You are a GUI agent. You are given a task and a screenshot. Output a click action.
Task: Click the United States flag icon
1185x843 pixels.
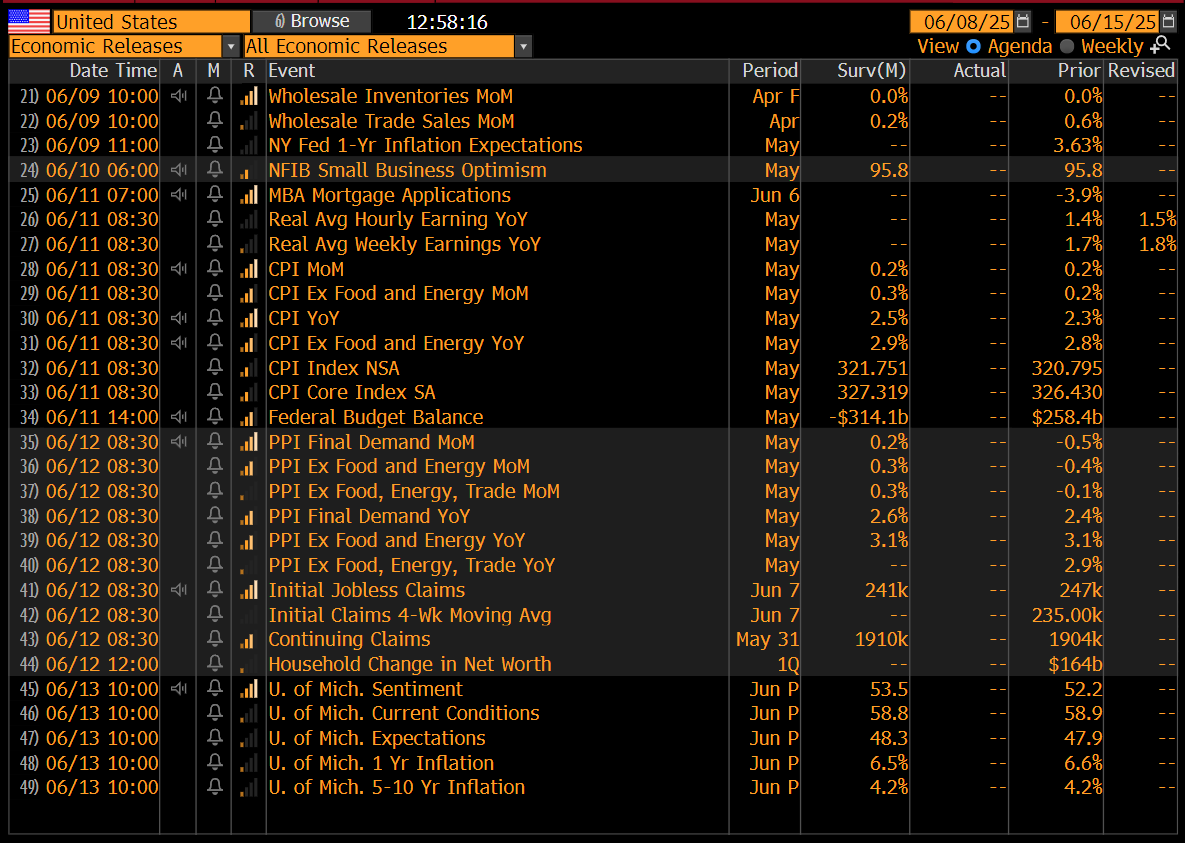pyautogui.click(x=29, y=21)
